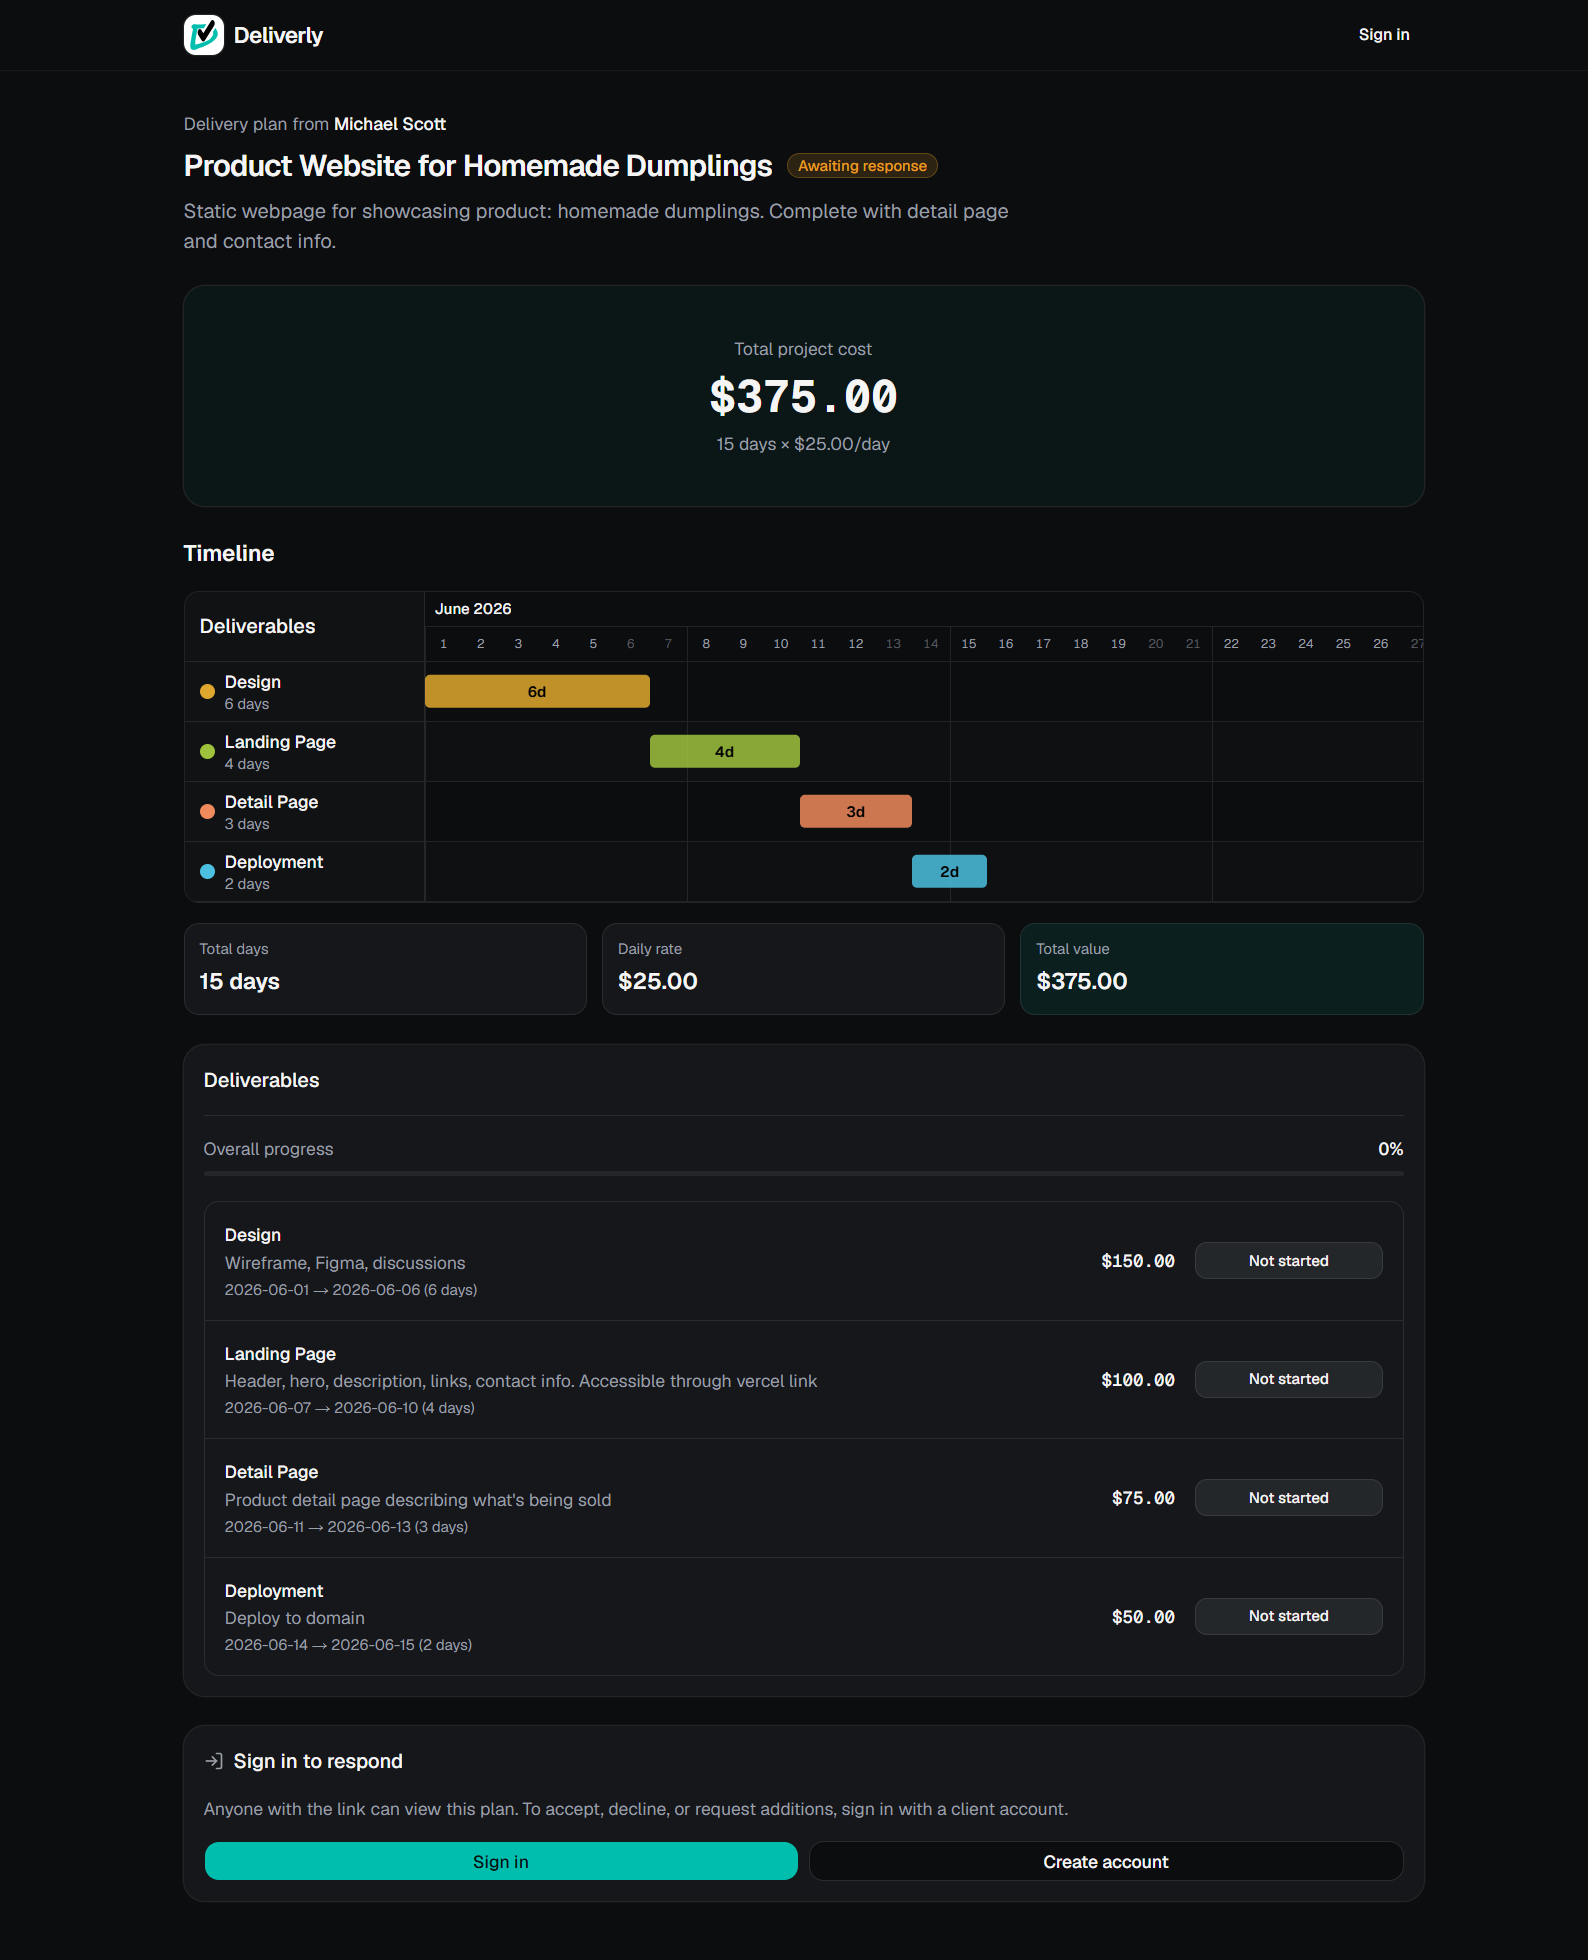Image resolution: width=1588 pixels, height=1960 pixels.
Task: Click the Design yellow color dot
Action: click(207, 692)
